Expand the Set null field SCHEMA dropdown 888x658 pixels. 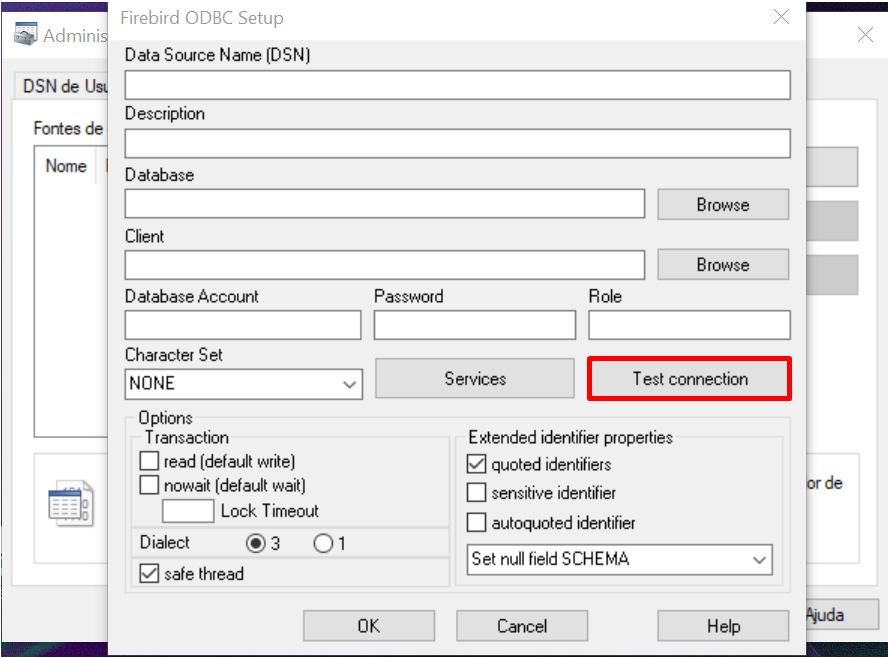(620, 559)
